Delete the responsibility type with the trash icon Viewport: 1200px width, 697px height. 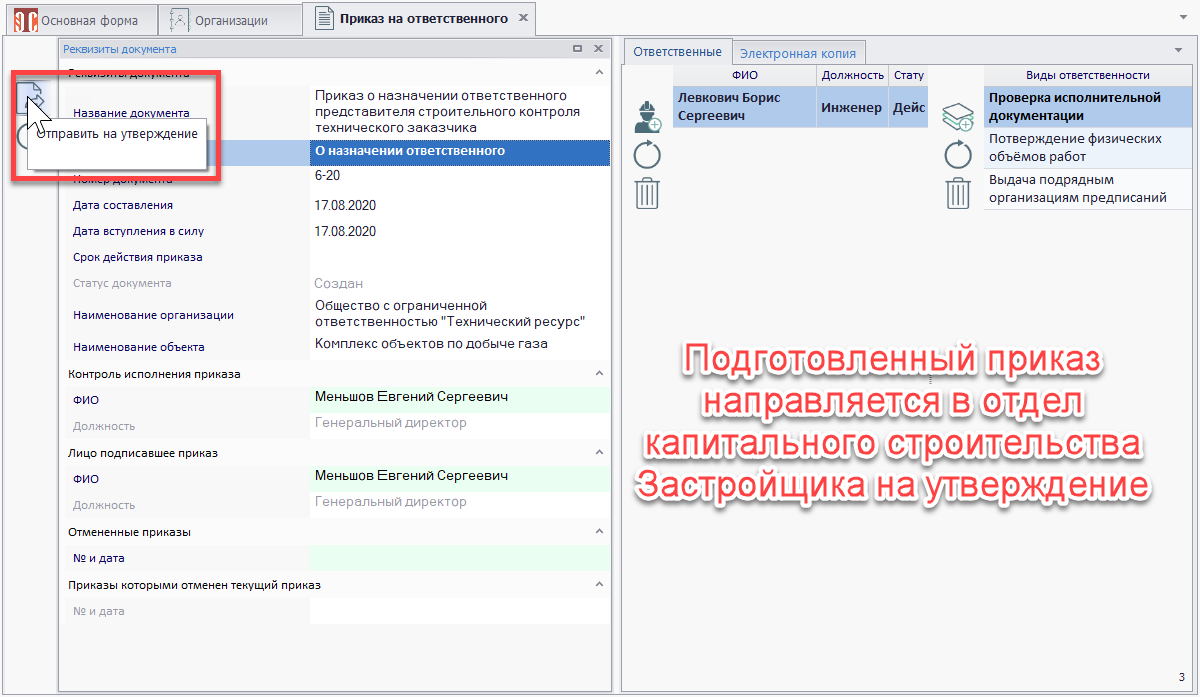point(958,192)
